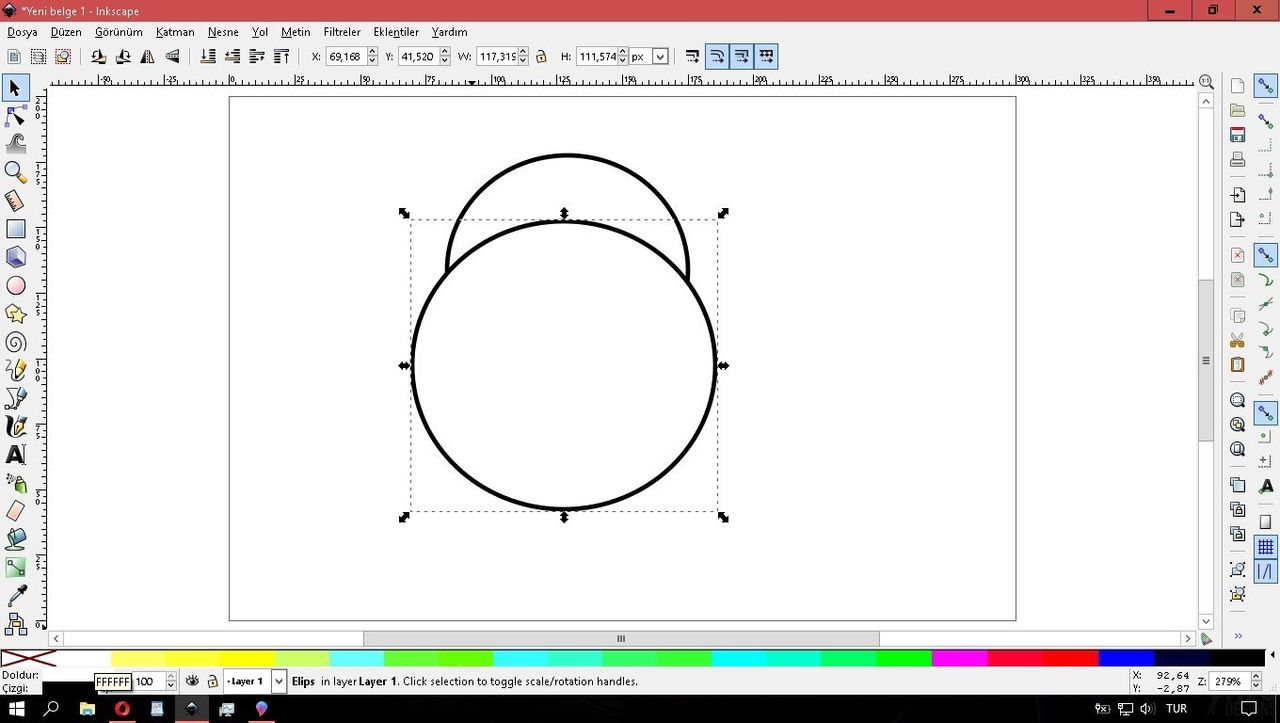
Task: Create new document from command bar
Action: [1238, 86]
